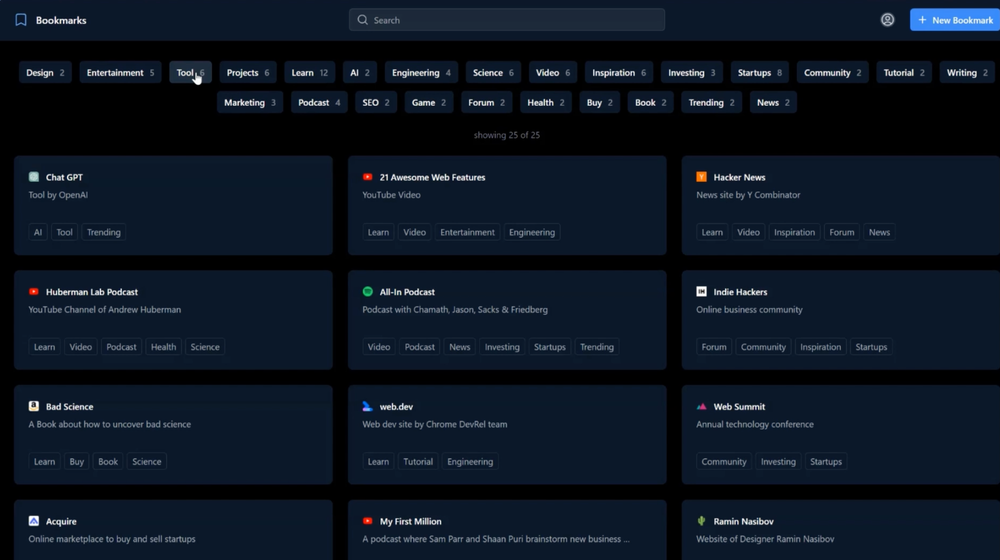Click the My First Million YouTube icon
The image size is (1000, 560).
367,521
